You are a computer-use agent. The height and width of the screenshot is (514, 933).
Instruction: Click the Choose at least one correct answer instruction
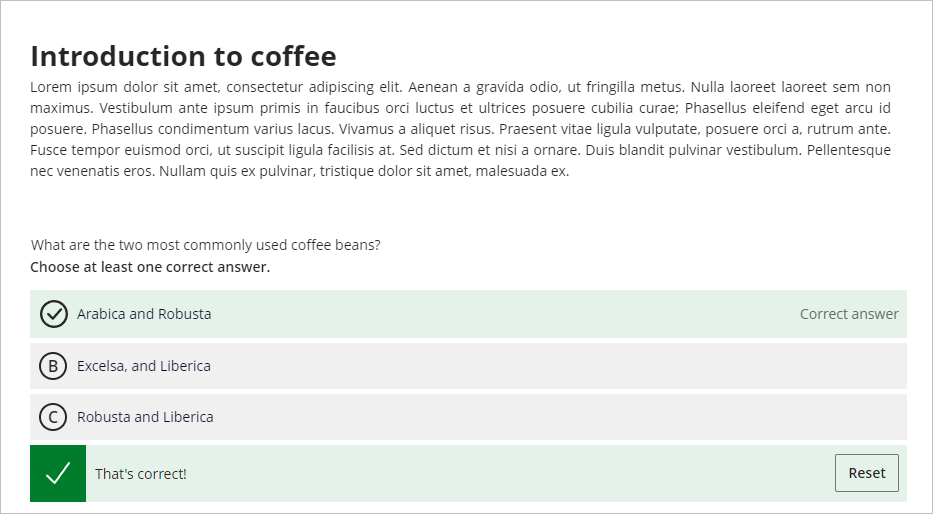point(150,267)
